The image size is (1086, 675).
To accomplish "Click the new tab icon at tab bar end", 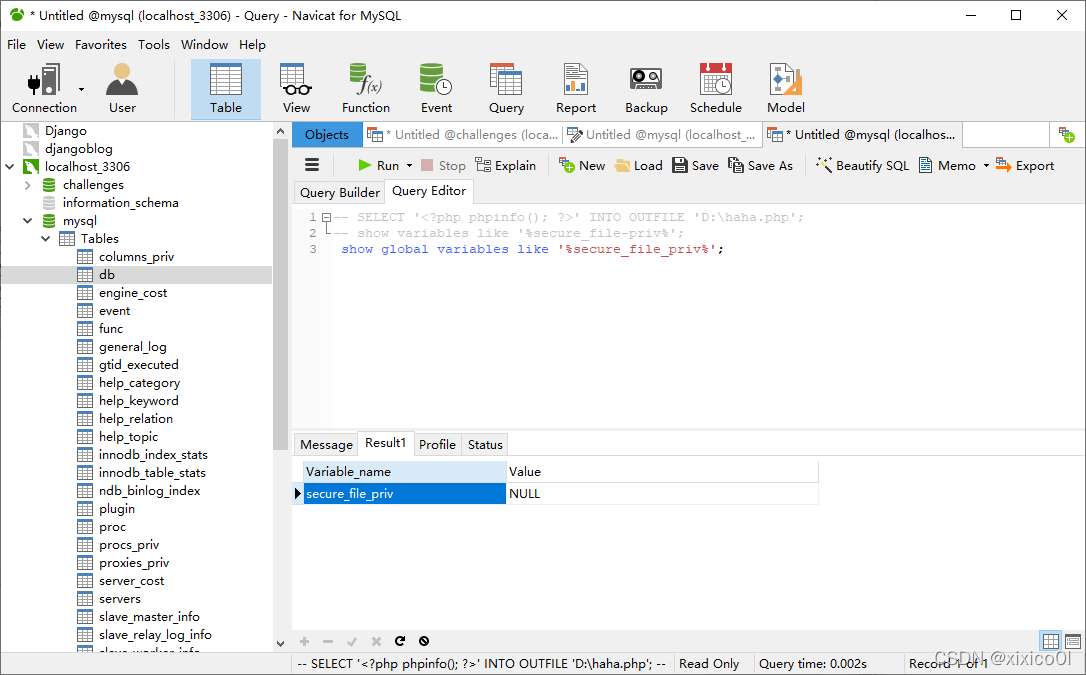I will [1067, 135].
